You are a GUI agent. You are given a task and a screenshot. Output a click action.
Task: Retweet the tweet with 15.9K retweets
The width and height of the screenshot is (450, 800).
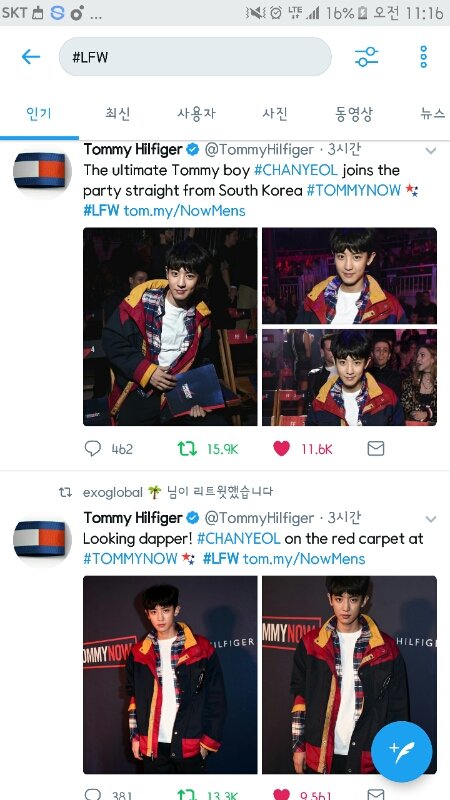coord(187,448)
